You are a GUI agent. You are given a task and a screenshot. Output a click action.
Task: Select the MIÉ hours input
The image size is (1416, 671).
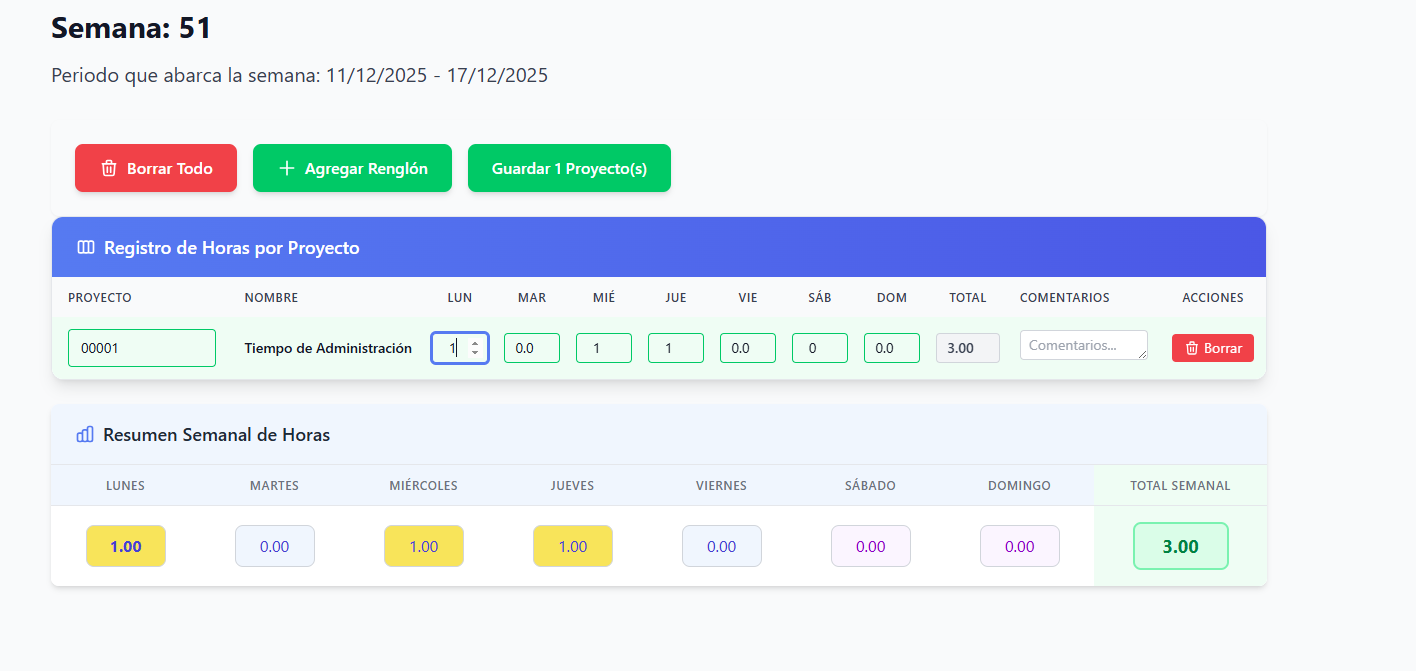coord(603,348)
